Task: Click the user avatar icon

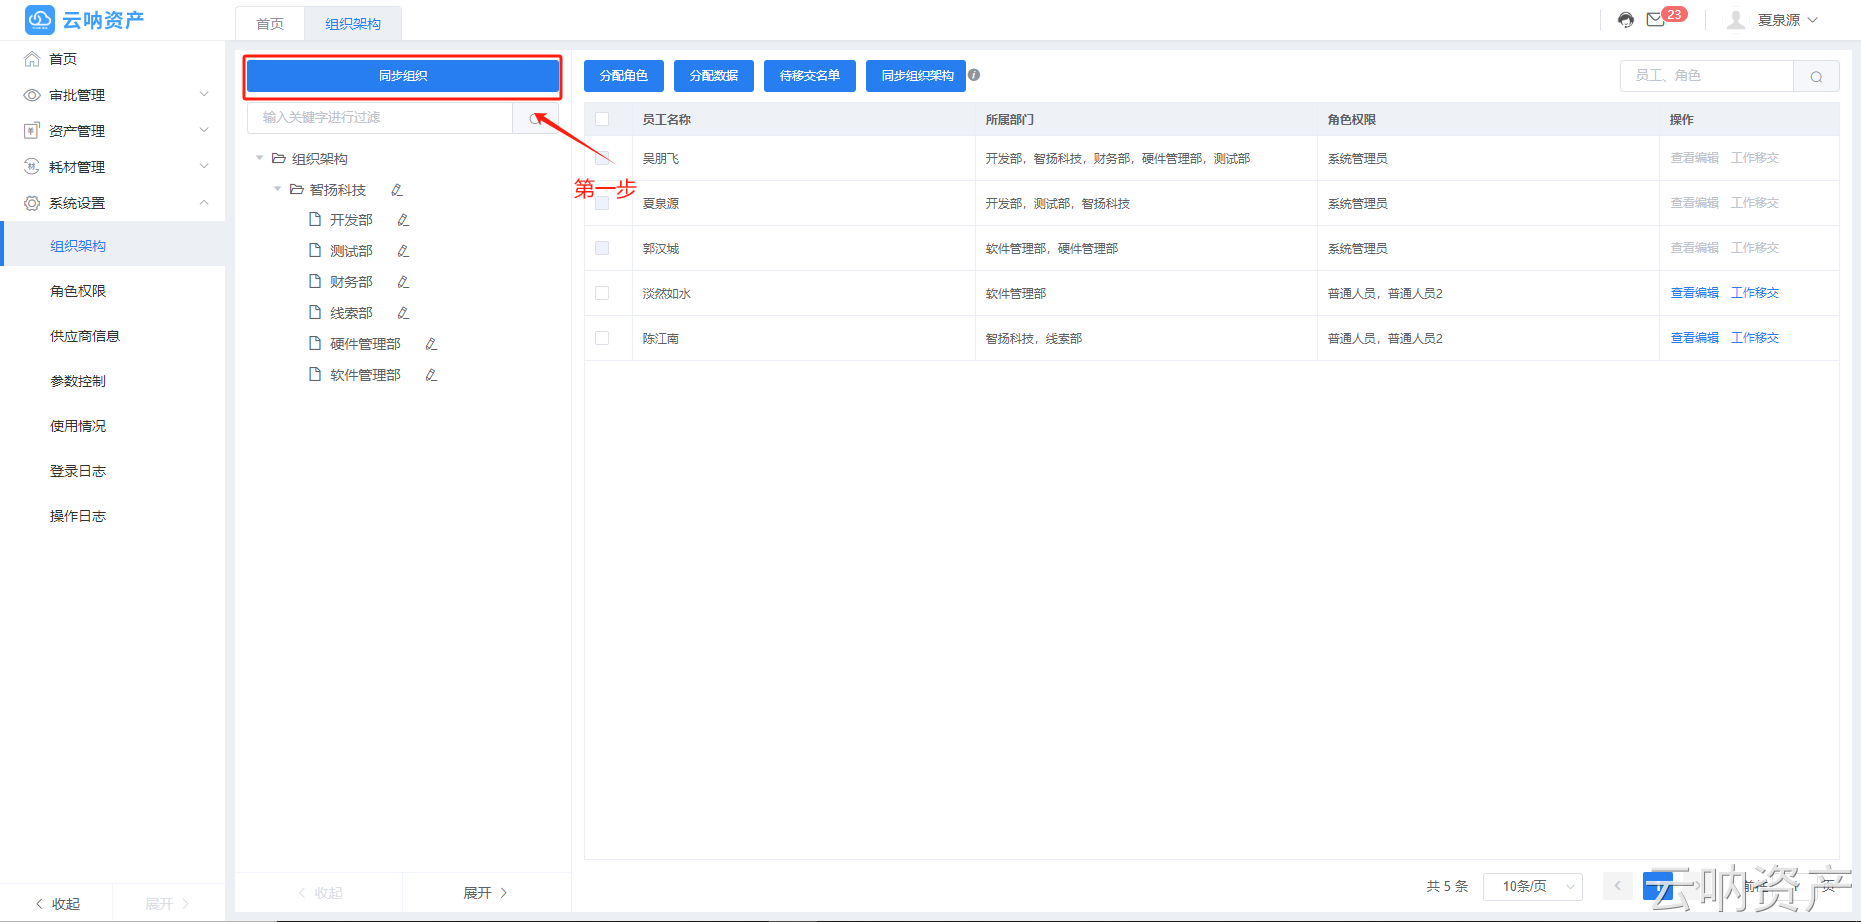Action: tap(1736, 20)
